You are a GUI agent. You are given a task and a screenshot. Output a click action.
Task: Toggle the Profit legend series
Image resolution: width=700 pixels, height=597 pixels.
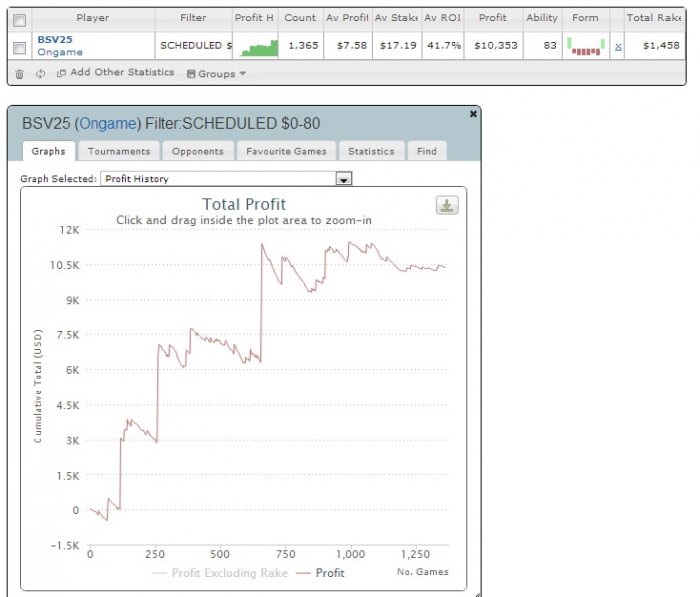click(321, 573)
